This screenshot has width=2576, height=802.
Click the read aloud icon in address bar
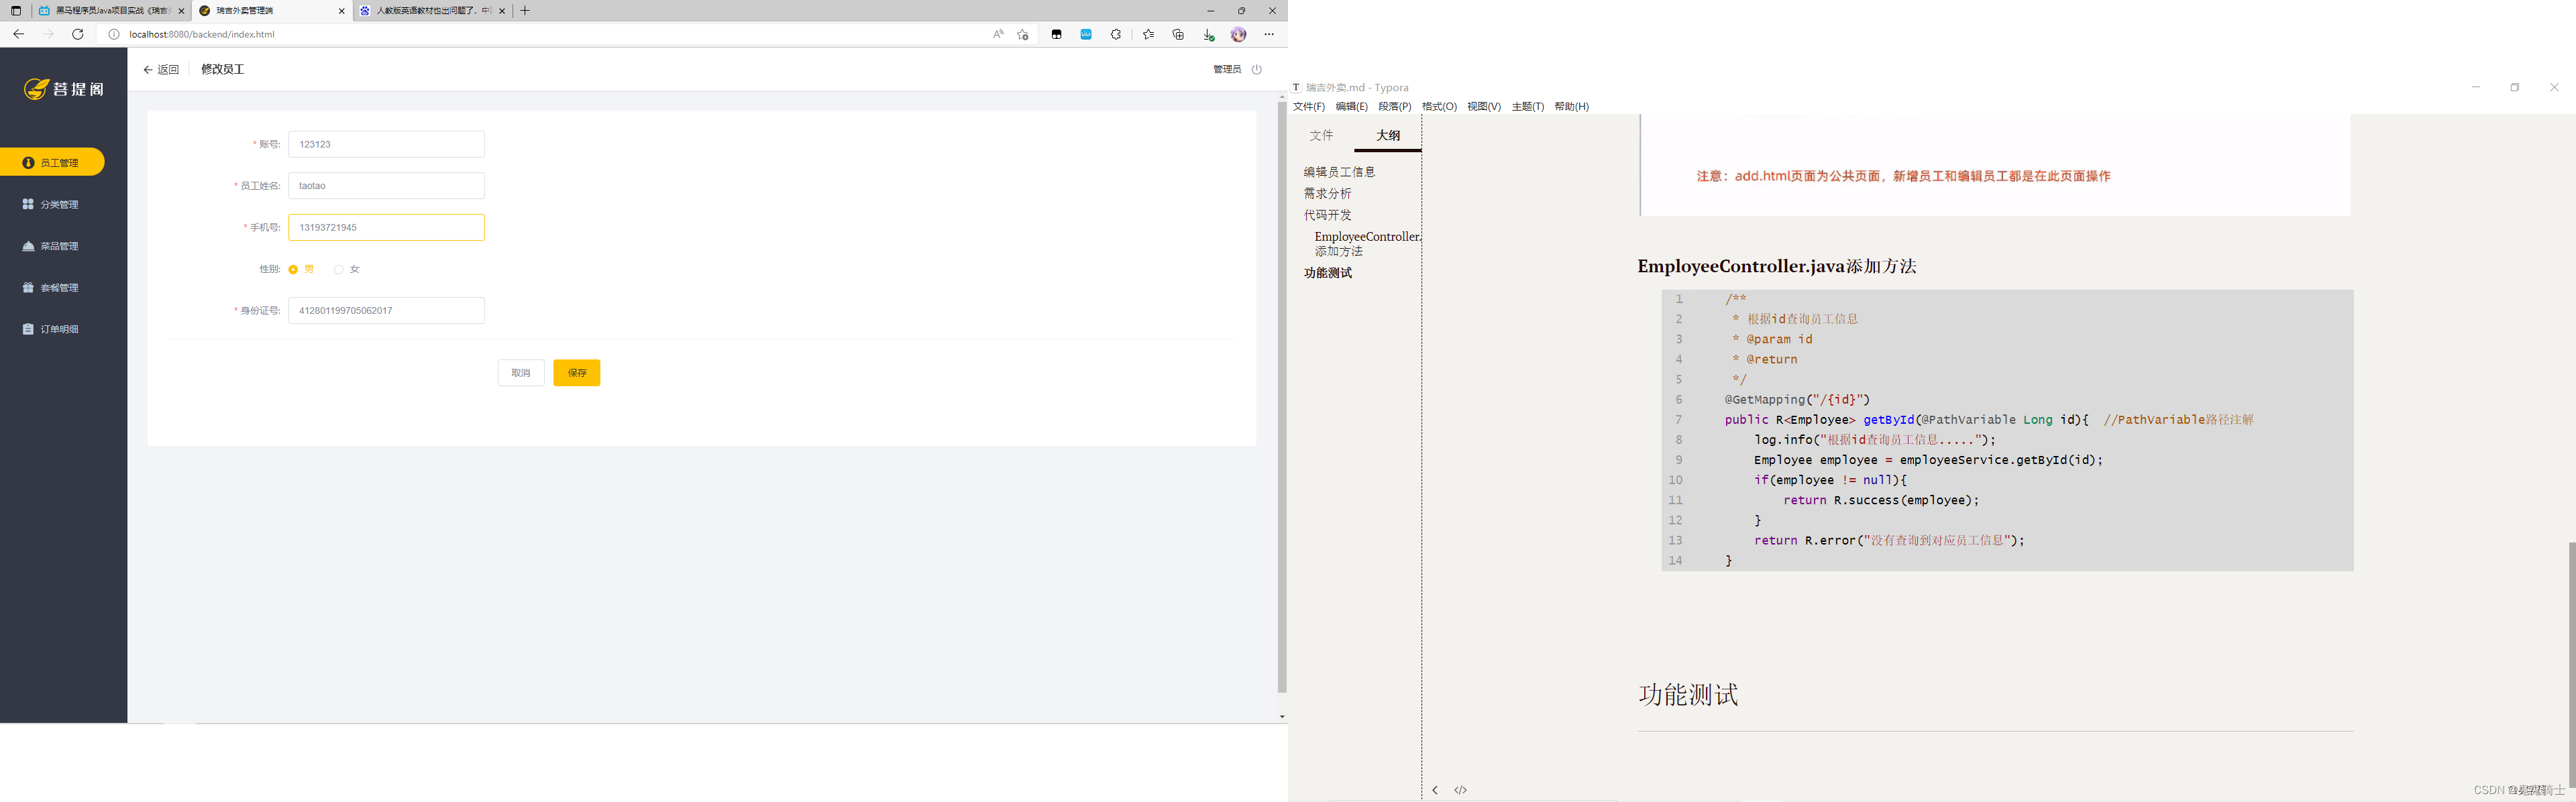(x=998, y=34)
